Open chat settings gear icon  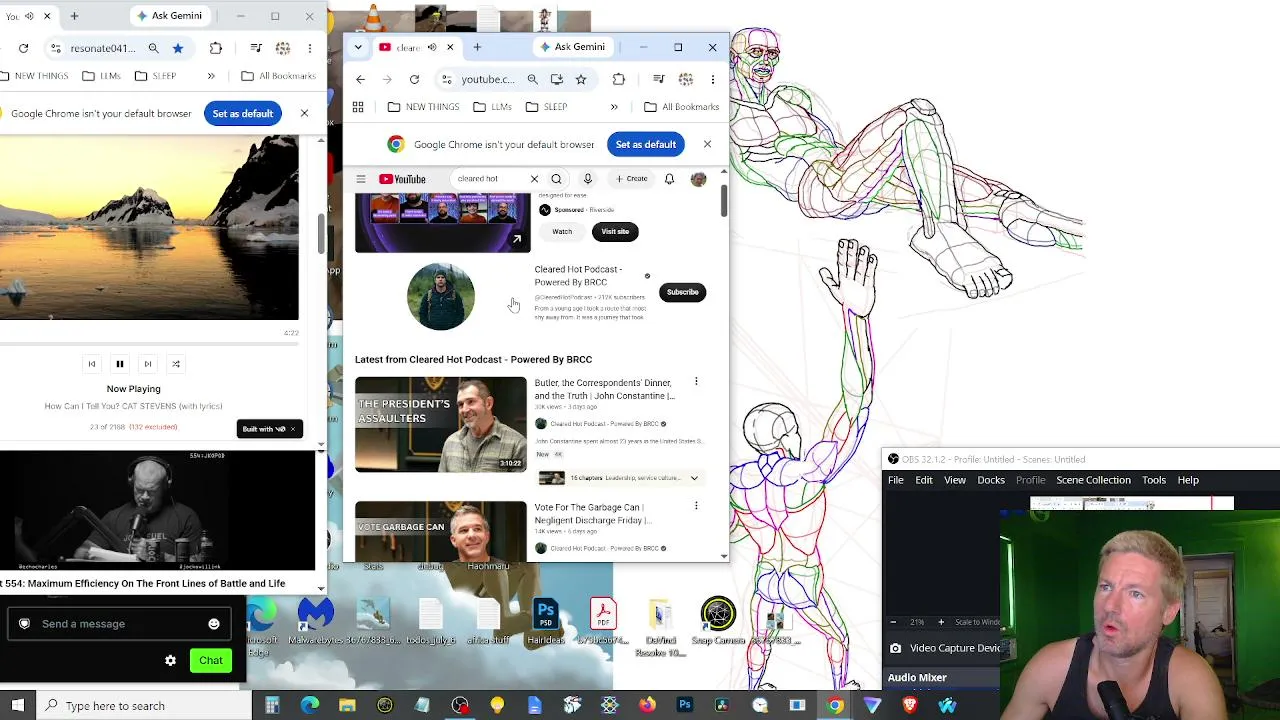pos(170,660)
